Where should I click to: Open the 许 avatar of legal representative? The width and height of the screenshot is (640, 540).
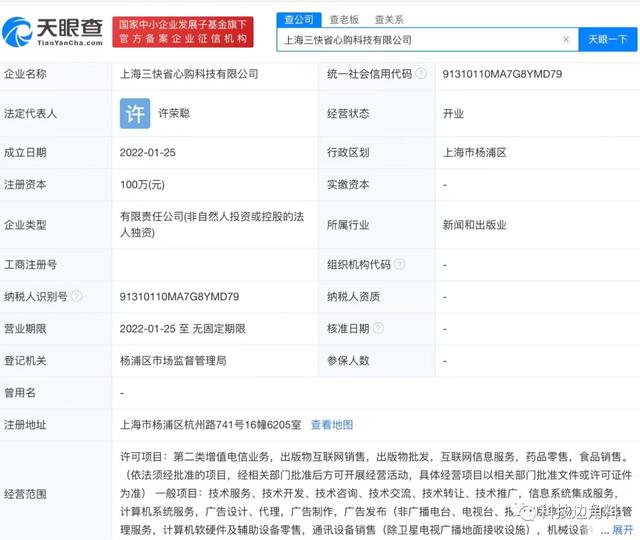click(x=135, y=113)
